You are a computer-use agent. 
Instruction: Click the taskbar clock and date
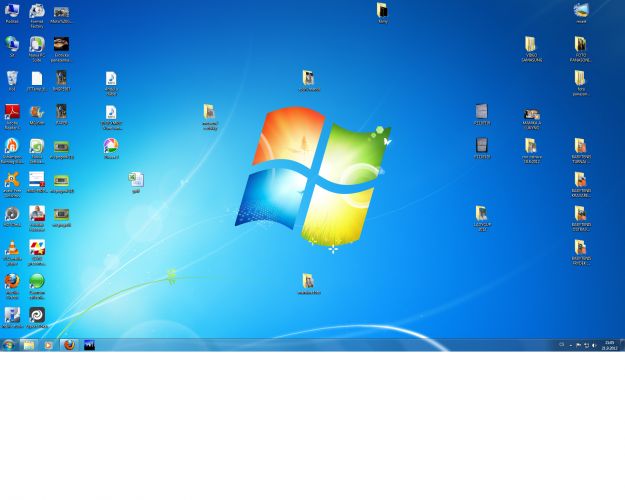(609, 345)
